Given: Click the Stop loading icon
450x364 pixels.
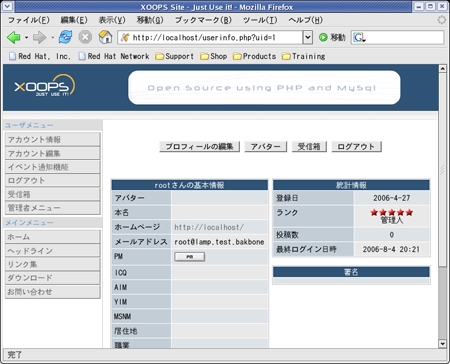Looking at the screenshot, I should (x=85, y=37).
